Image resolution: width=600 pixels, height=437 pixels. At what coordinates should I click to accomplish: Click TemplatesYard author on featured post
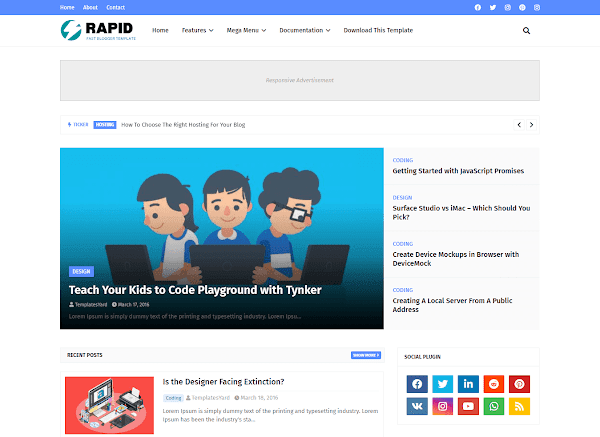88,305
